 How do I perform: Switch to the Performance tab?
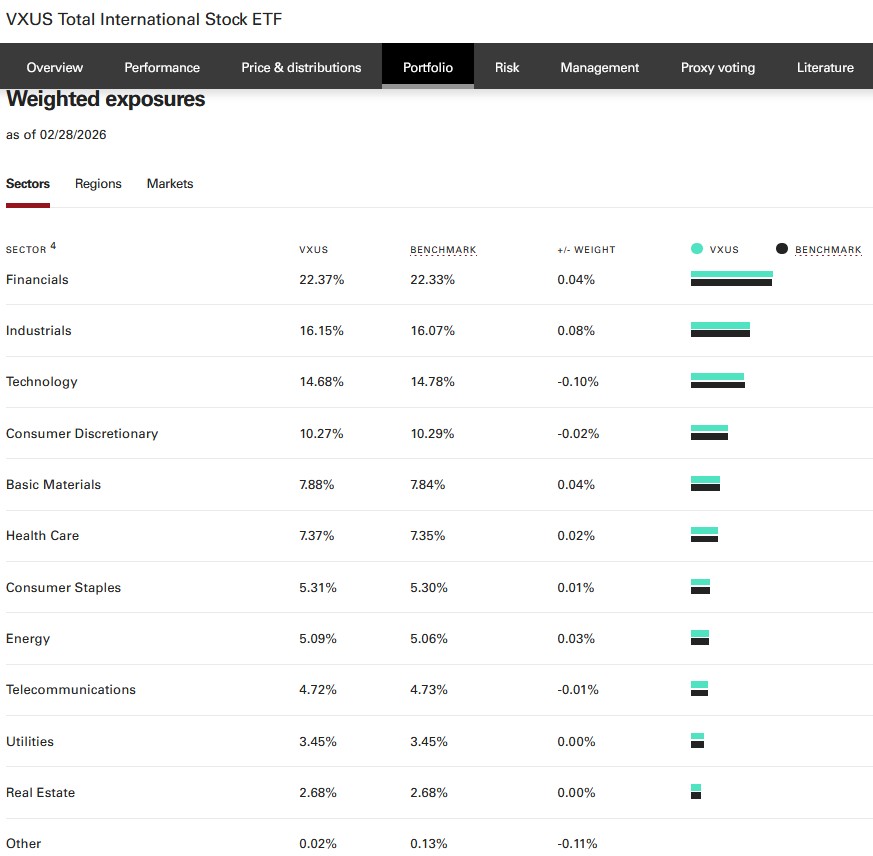coord(162,67)
